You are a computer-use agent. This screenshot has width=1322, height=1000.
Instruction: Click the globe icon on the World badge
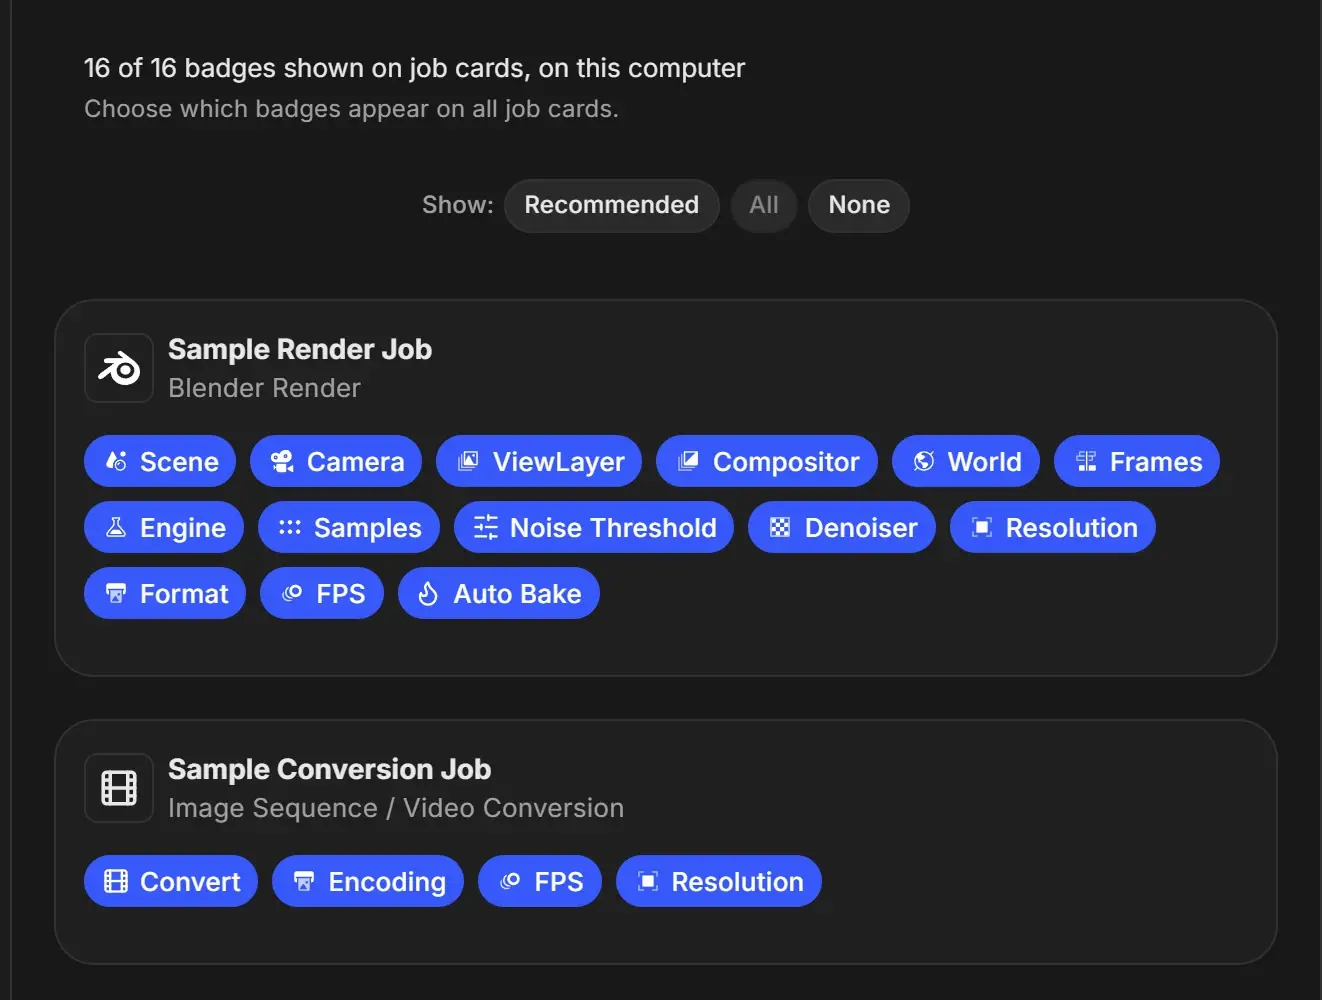924,461
